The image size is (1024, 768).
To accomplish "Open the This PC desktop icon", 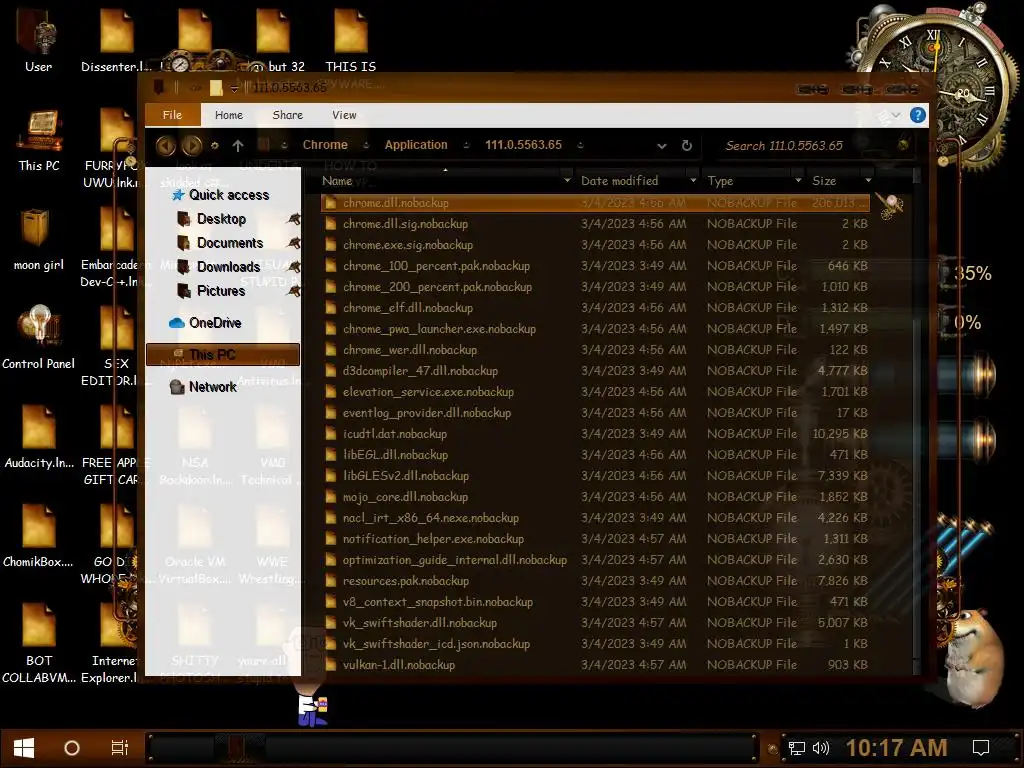I will 39,140.
